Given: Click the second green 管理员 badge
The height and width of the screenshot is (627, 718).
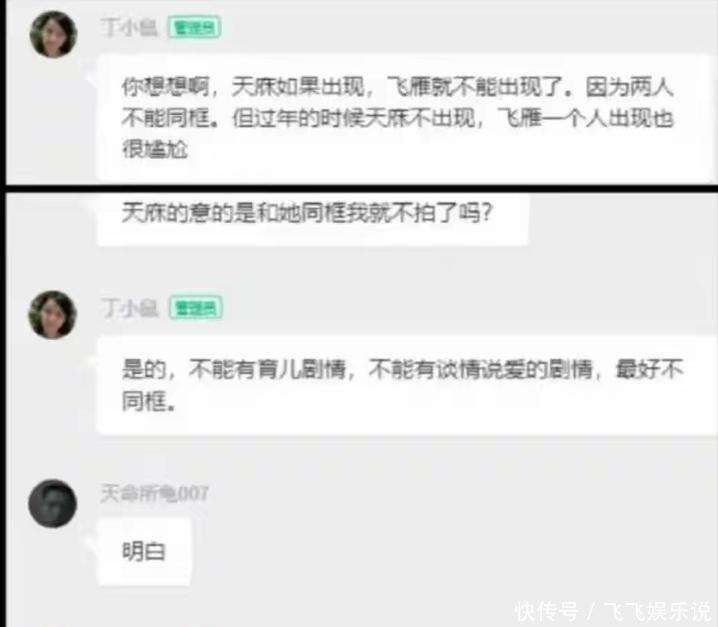Looking at the screenshot, I should click(x=196, y=308).
